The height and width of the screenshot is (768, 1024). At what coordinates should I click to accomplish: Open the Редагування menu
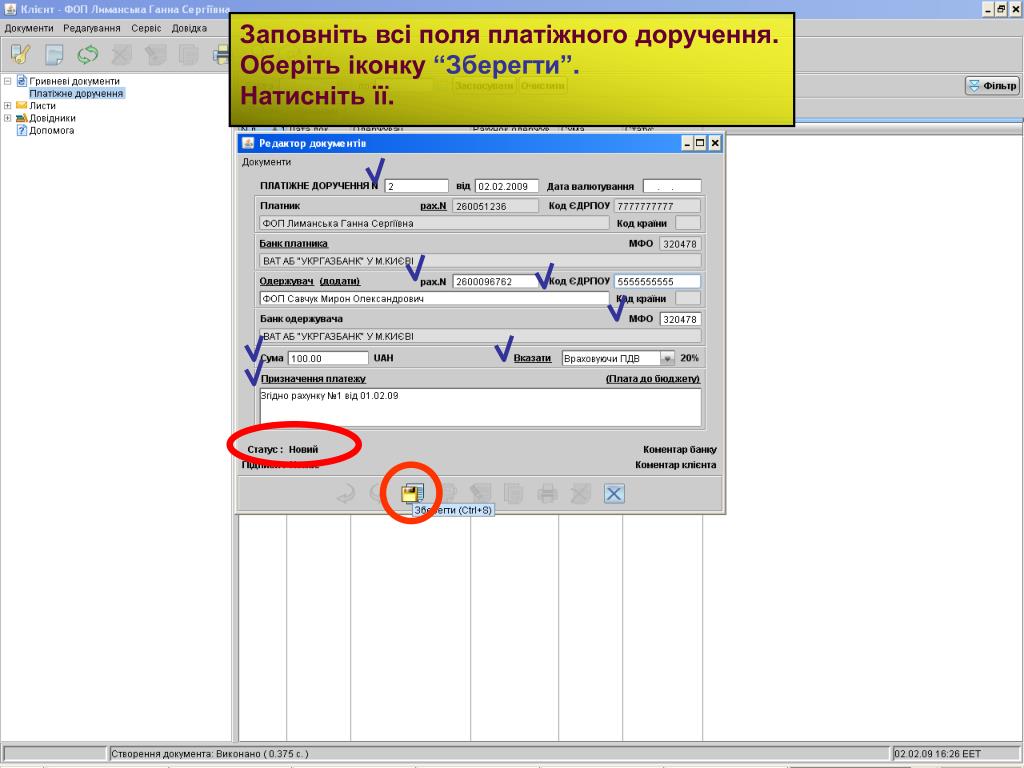coord(91,28)
